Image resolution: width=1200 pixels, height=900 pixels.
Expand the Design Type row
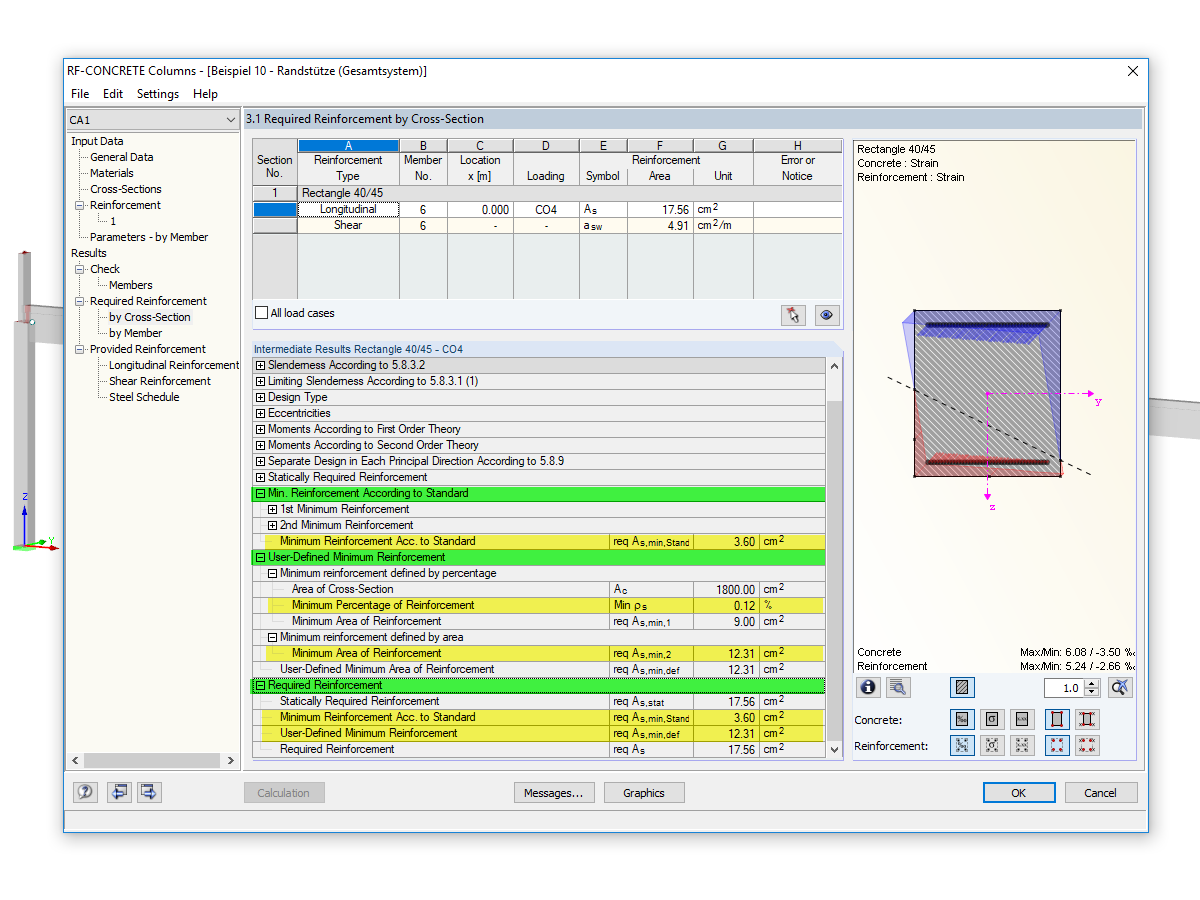(x=261, y=397)
